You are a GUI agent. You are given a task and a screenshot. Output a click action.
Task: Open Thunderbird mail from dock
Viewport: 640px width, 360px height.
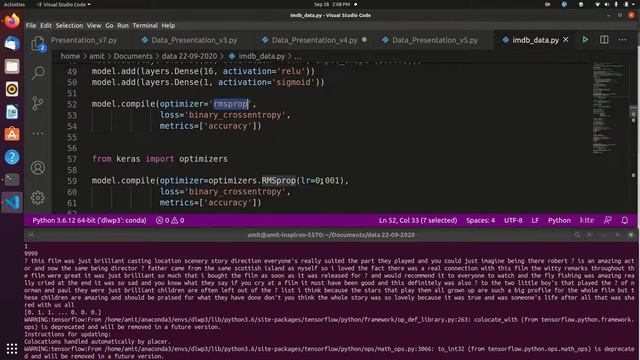click(12, 43)
